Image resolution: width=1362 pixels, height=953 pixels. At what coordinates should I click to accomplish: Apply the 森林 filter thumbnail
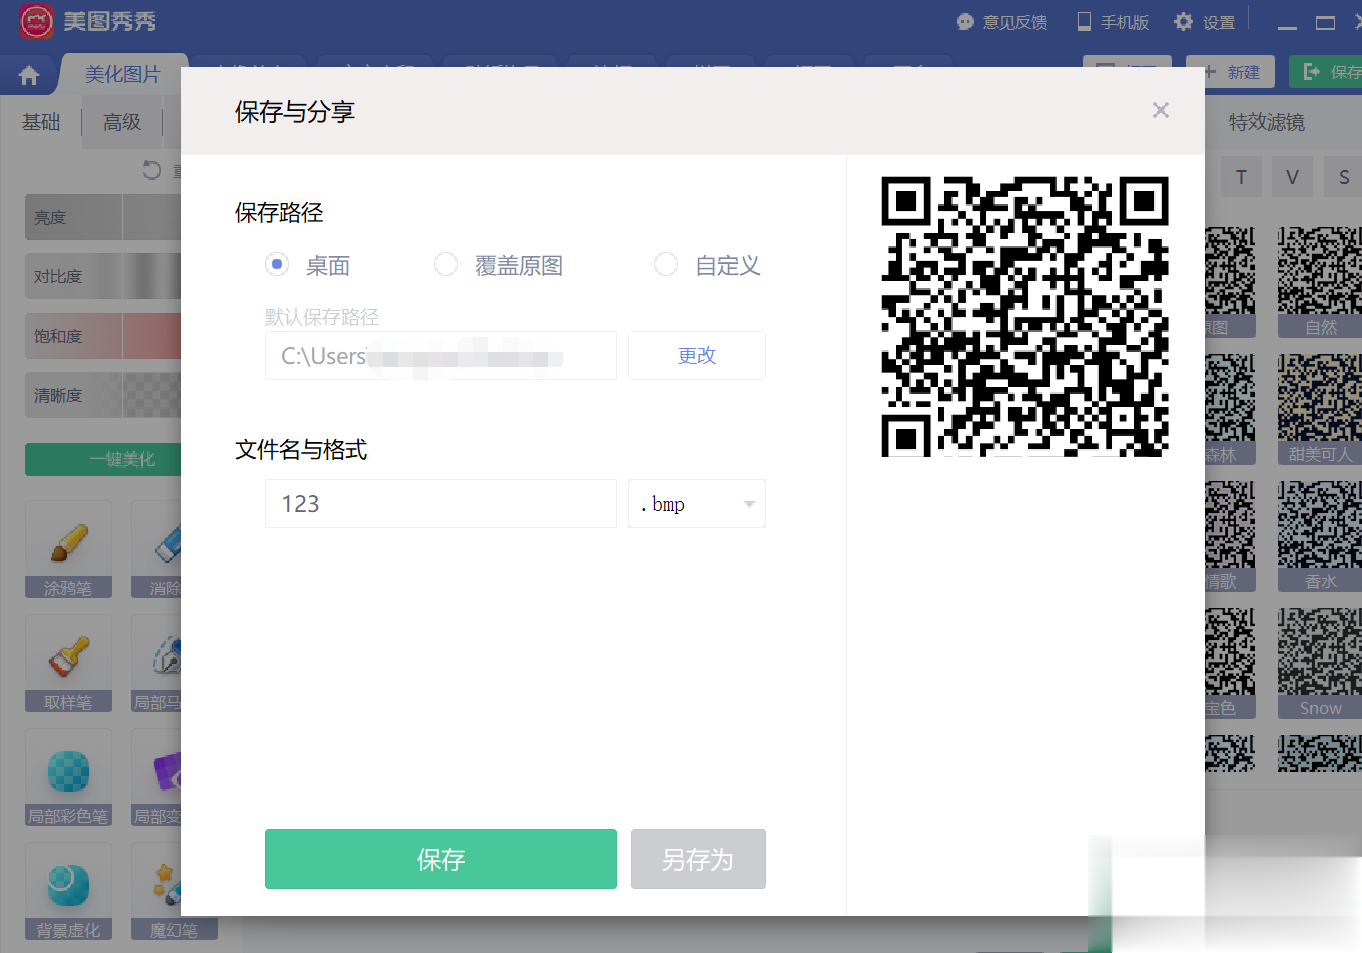(1230, 409)
